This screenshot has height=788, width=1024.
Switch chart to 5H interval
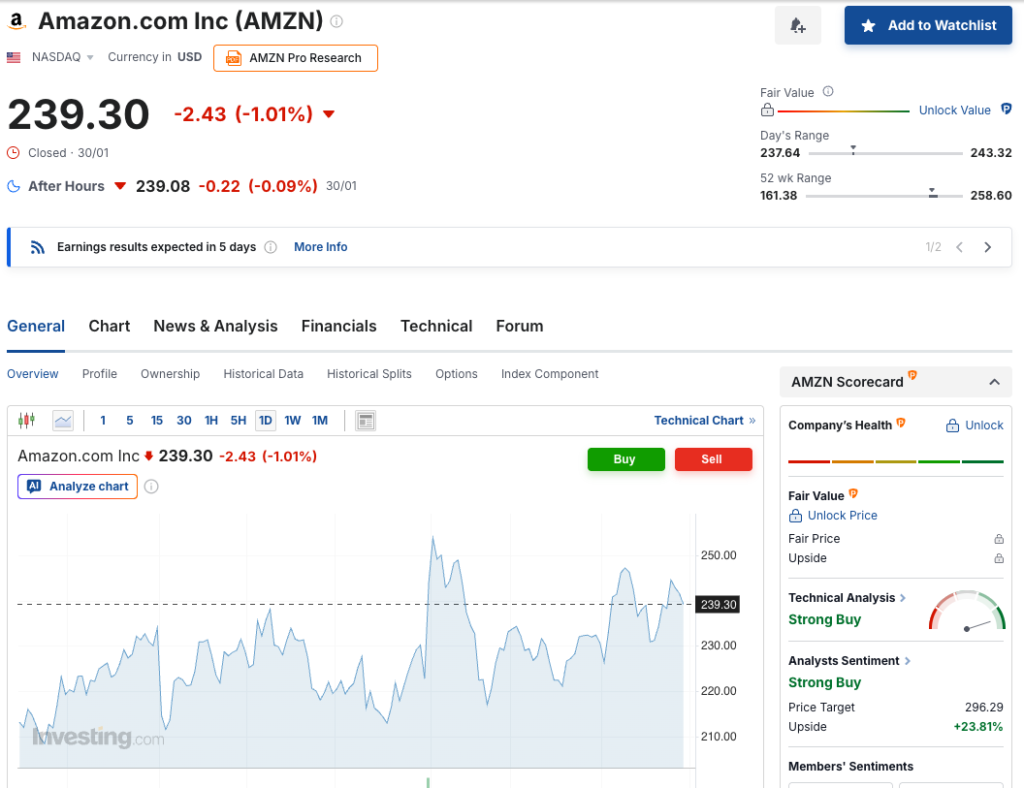coord(238,421)
